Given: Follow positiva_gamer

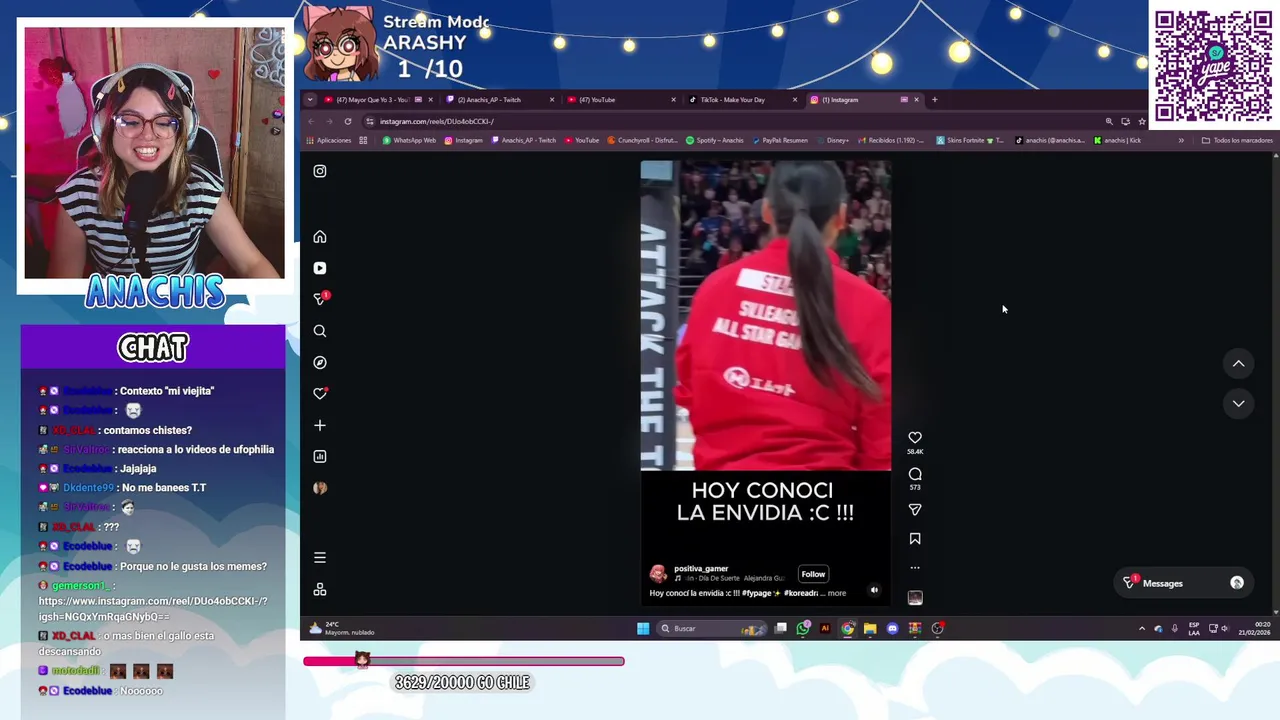Looking at the screenshot, I should pyautogui.click(x=813, y=574).
